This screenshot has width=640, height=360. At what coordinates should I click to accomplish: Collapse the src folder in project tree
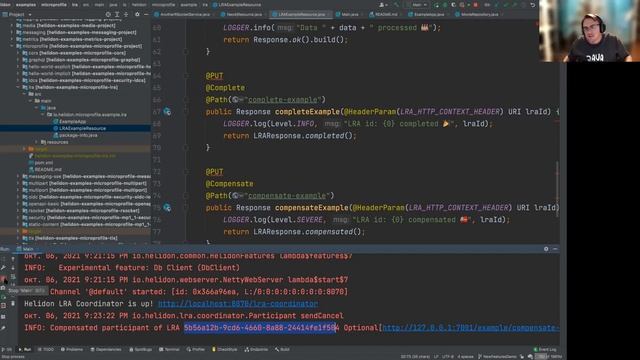pos(25,94)
